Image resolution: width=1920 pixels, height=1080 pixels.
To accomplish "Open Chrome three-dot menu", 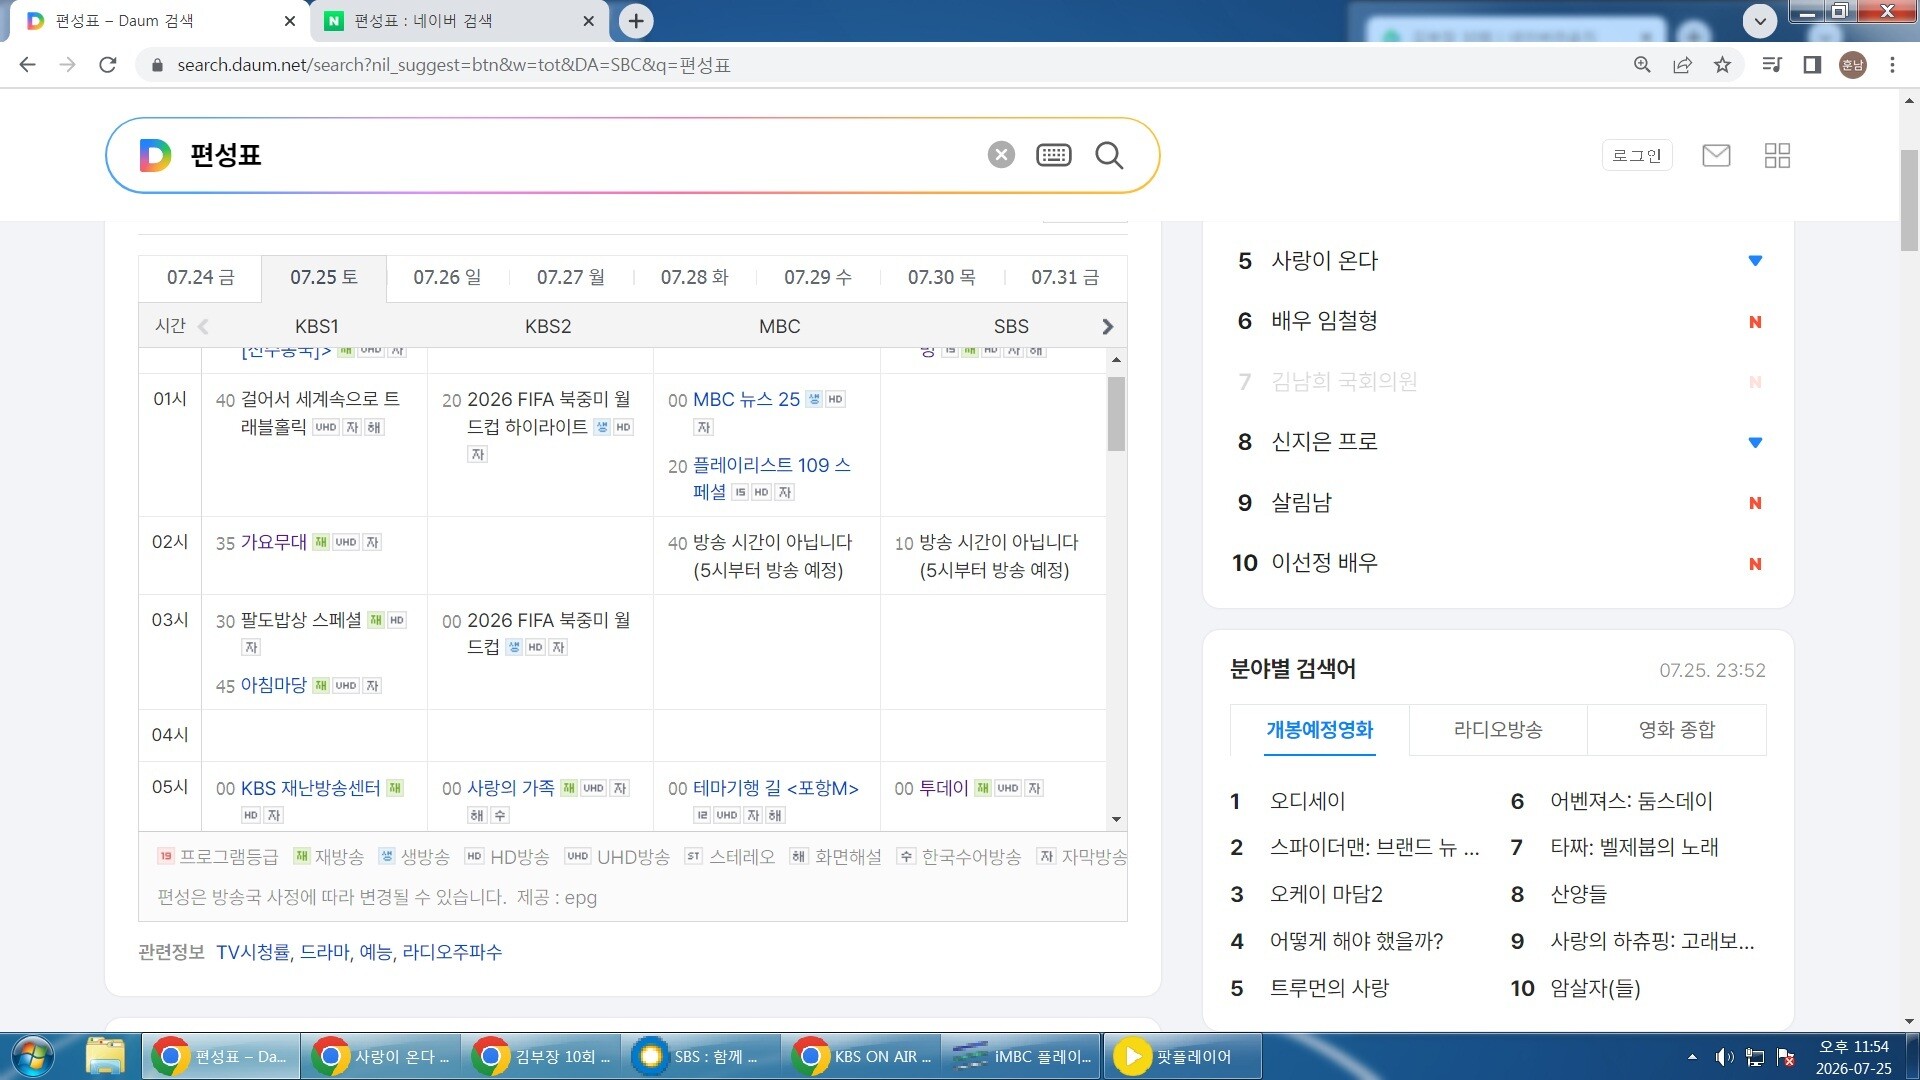I will [x=1892, y=65].
